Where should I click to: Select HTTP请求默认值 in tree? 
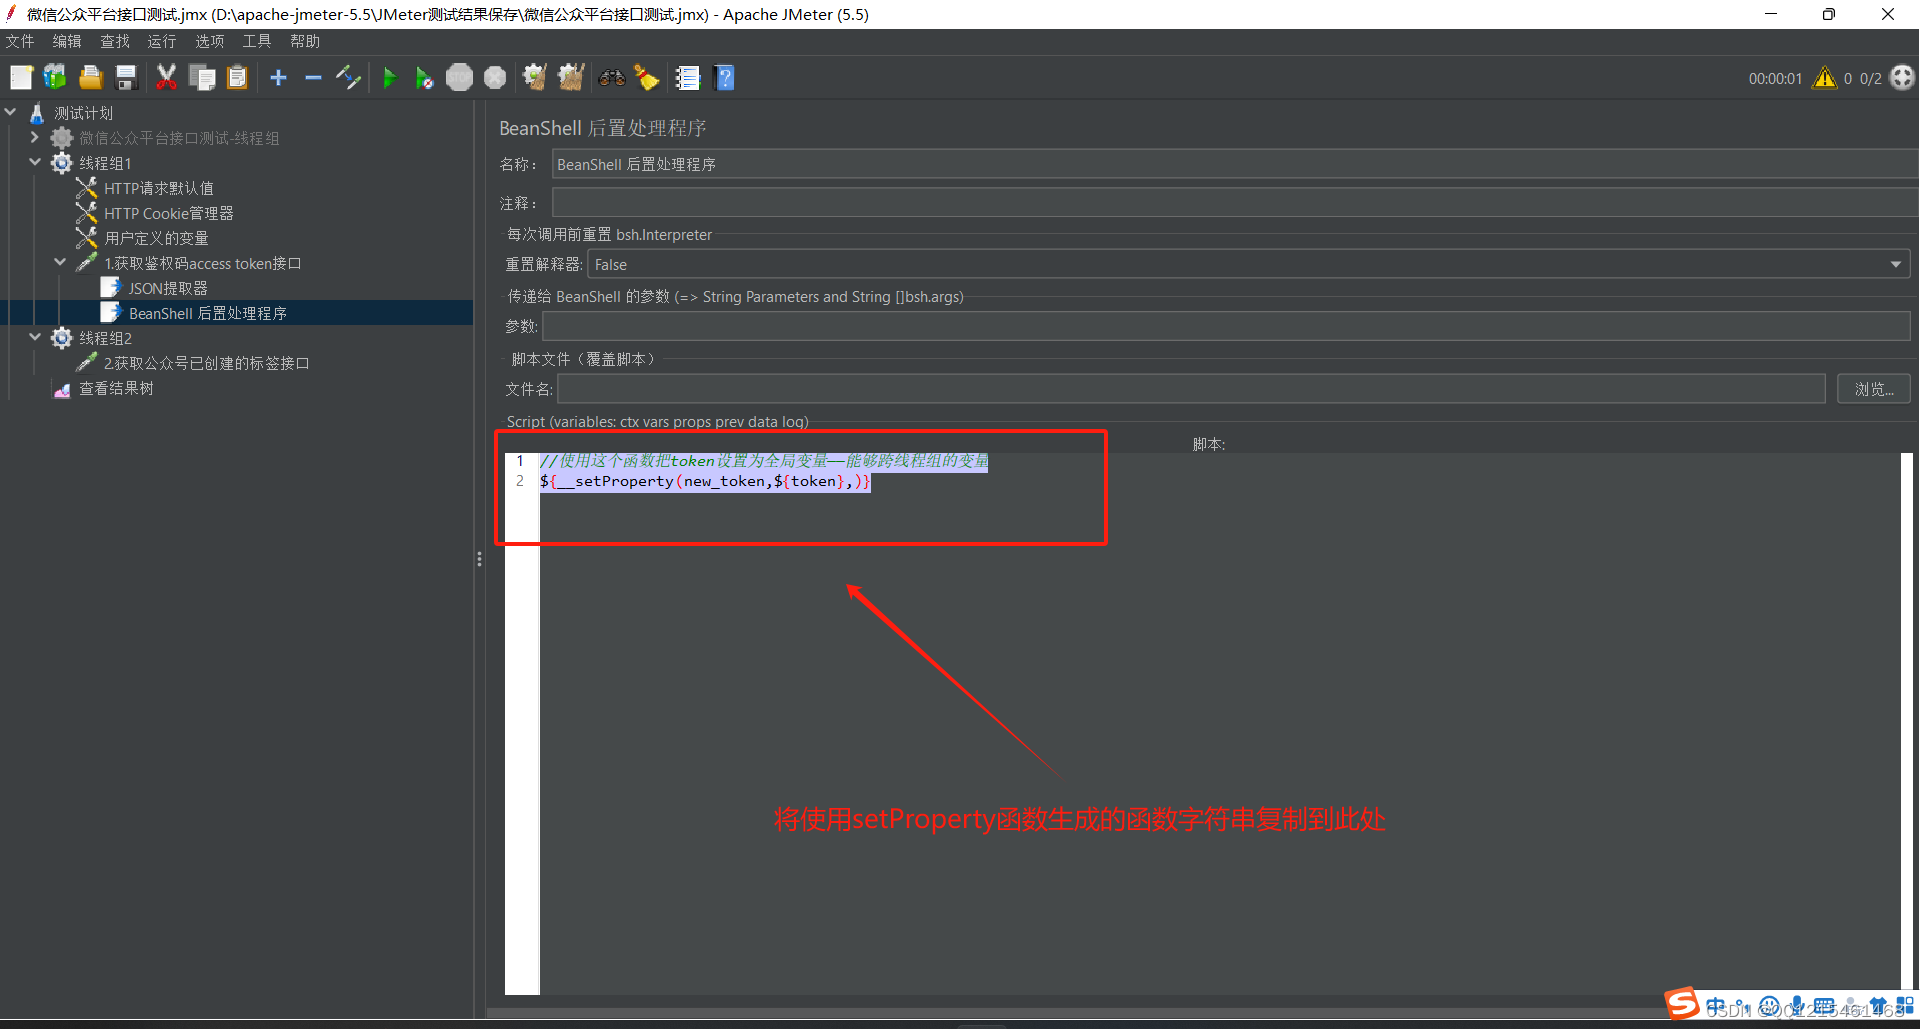tap(158, 188)
